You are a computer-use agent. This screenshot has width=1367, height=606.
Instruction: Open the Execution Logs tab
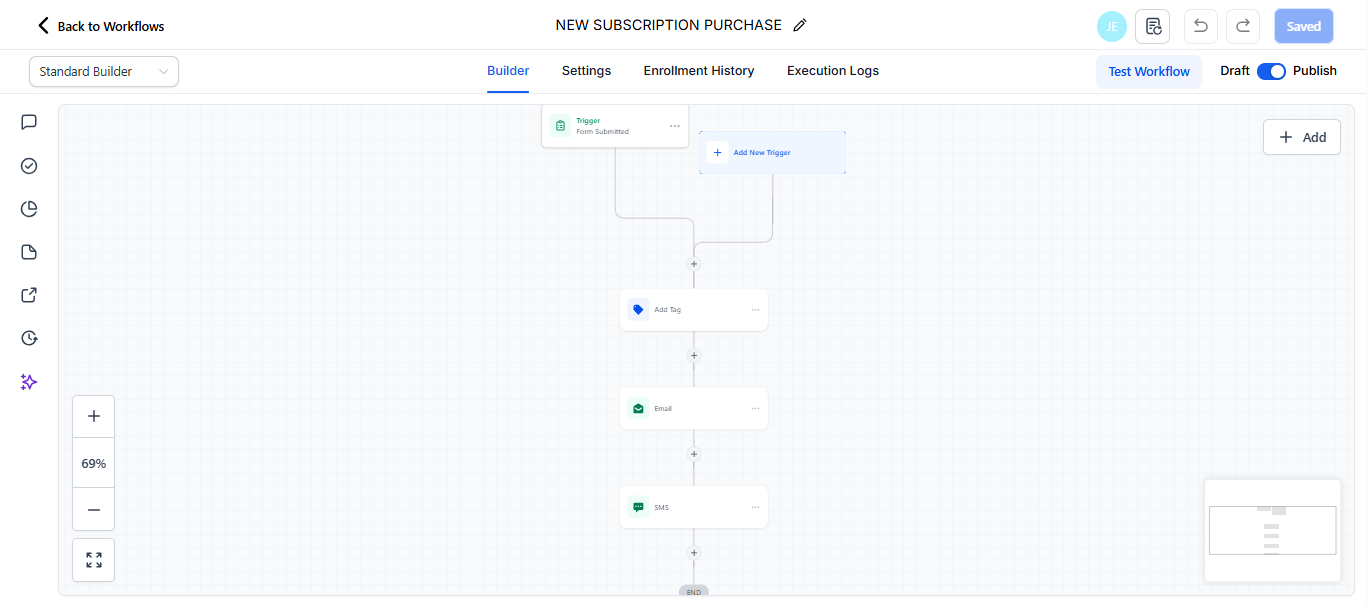click(x=833, y=71)
